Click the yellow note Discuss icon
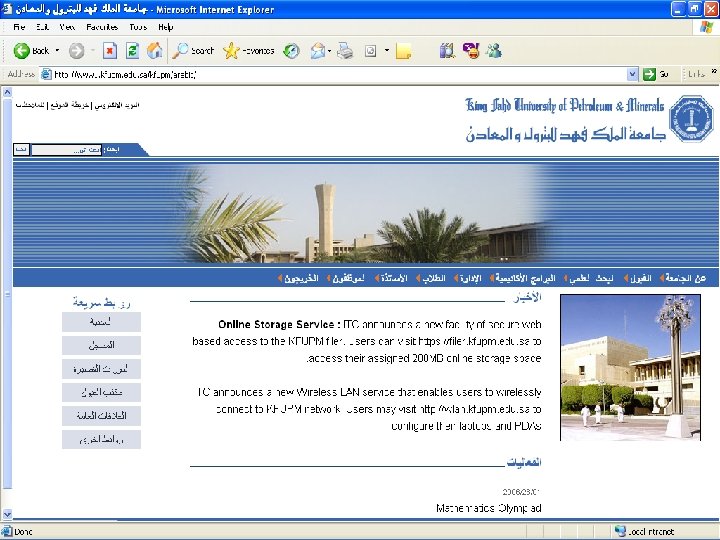 click(x=403, y=51)
